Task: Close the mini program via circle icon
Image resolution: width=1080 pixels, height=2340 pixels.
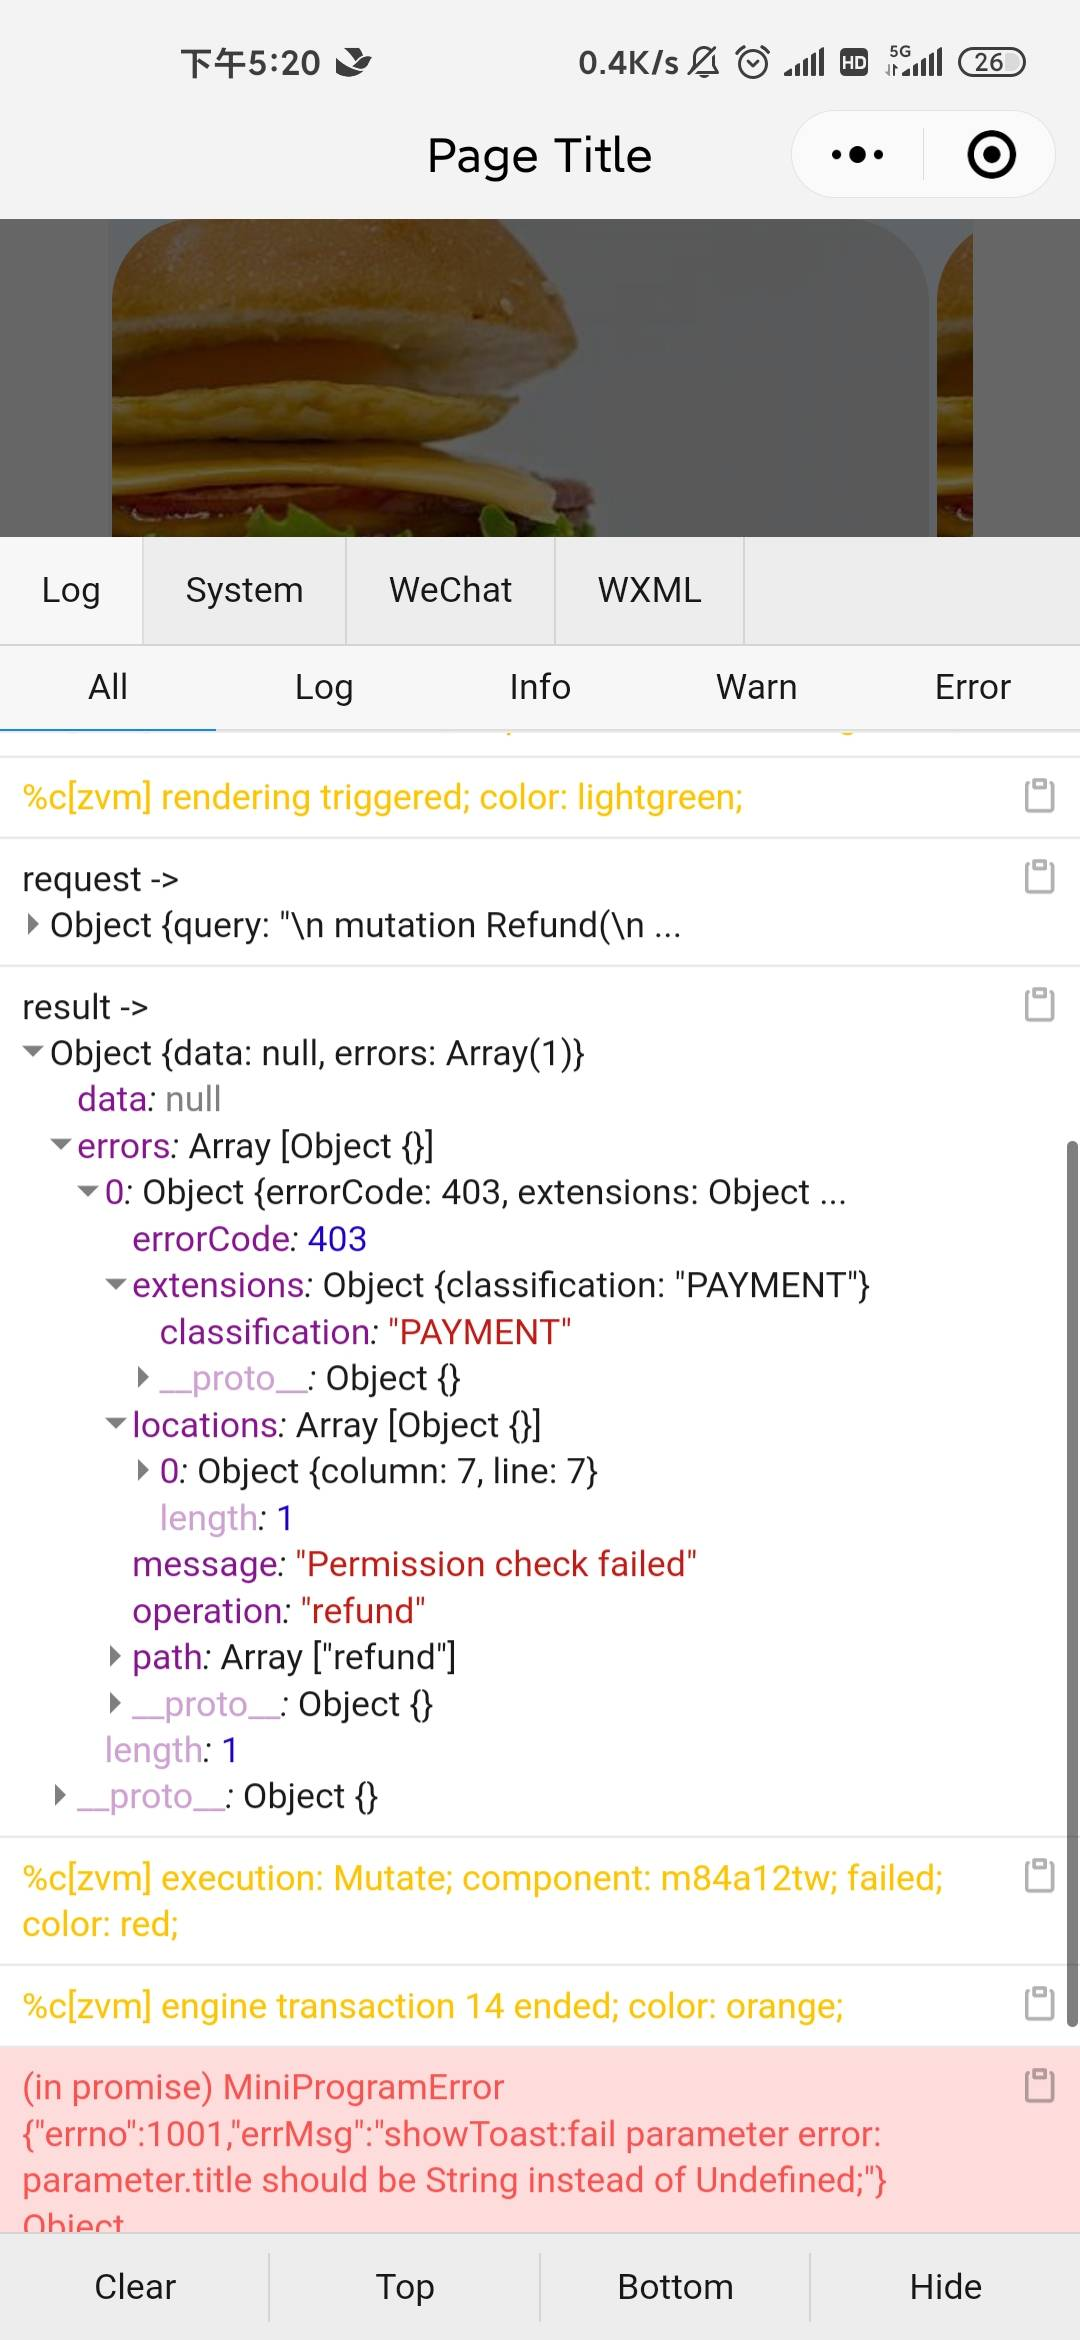Action: click(991, 155)
